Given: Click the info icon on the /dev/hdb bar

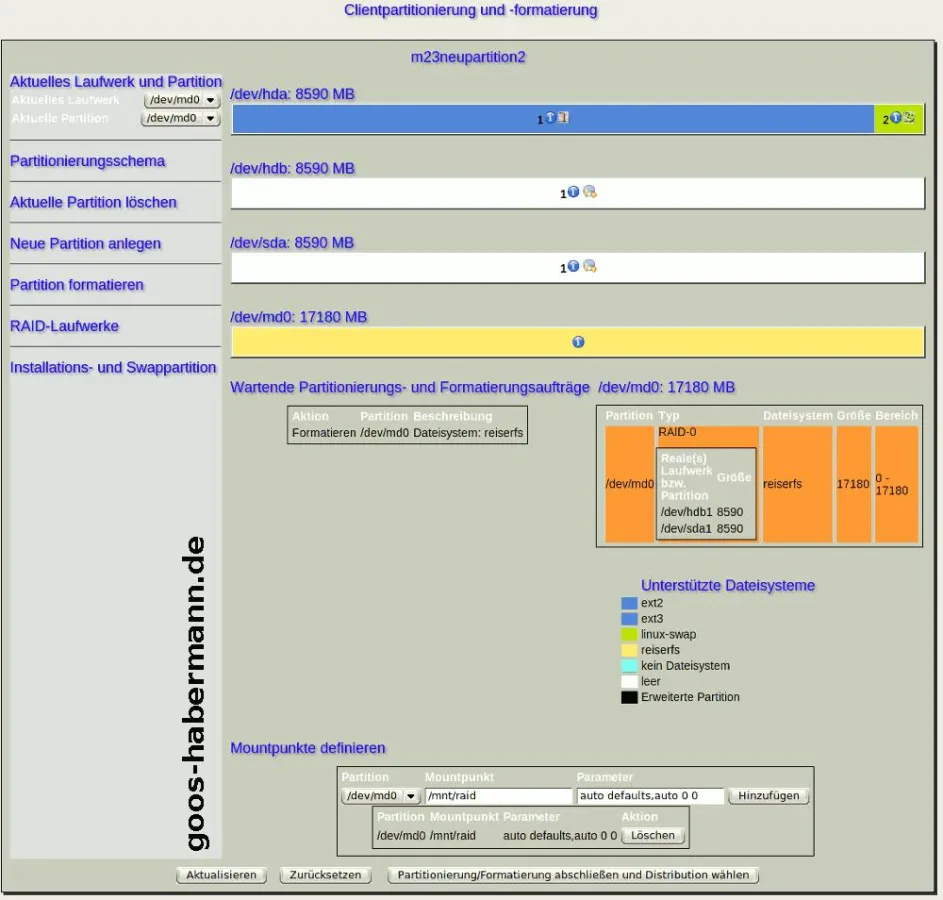Looking at the screenshot, I should pos(573,192).
